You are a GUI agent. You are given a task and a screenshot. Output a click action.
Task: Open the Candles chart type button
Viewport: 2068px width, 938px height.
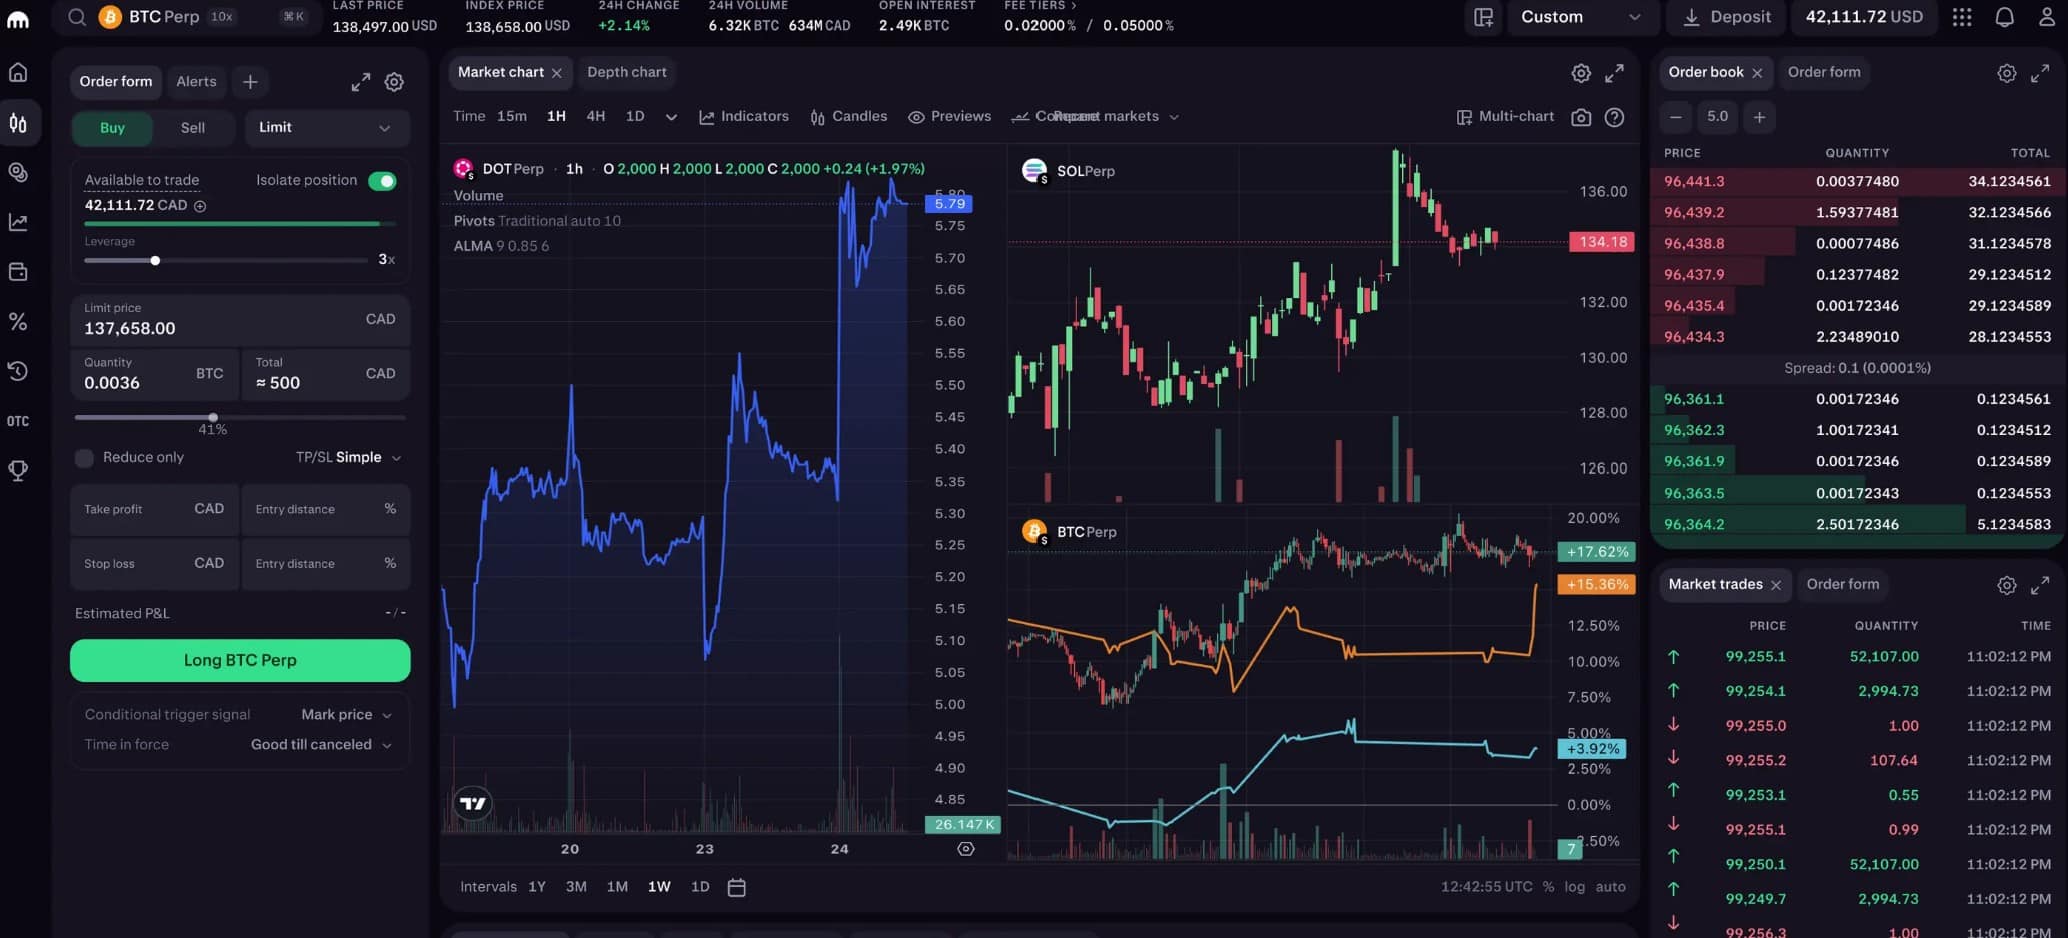(x=848, y=116)
